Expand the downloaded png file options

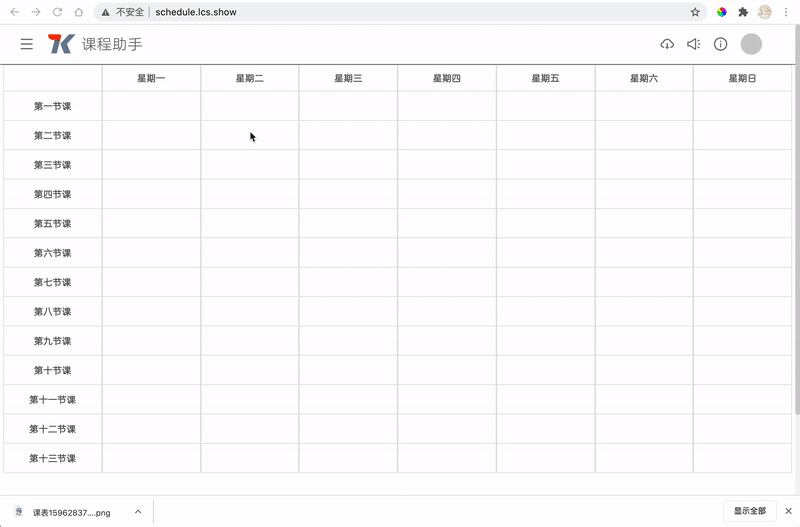tap(138, 512)
